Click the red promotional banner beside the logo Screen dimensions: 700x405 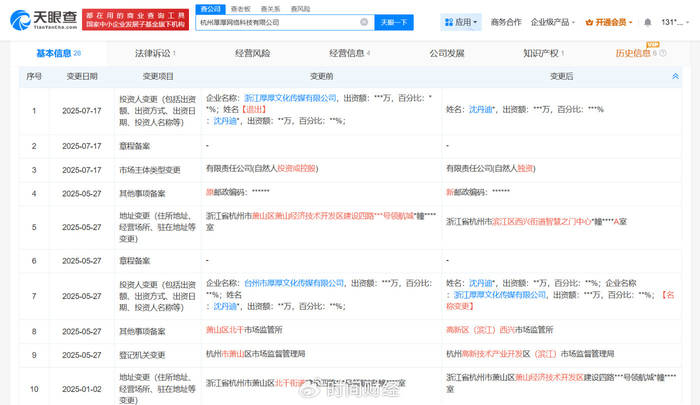coord(135,20)
